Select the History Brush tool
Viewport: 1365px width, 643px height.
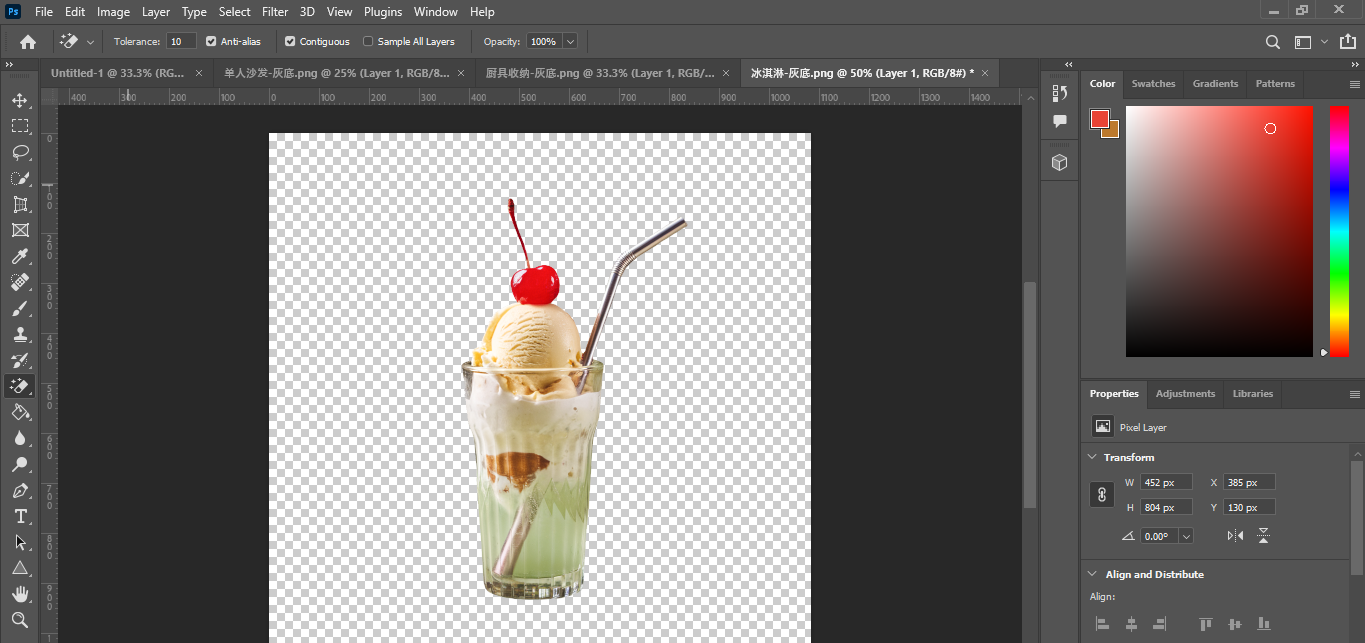tap(20, 360)
